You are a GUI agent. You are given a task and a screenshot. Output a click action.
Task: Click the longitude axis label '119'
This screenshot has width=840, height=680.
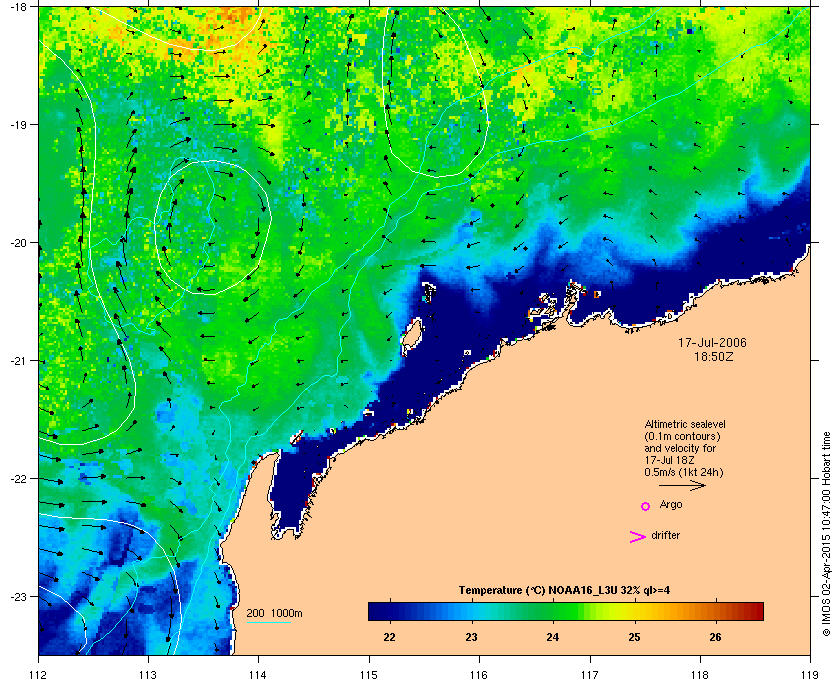pos(810,674)
